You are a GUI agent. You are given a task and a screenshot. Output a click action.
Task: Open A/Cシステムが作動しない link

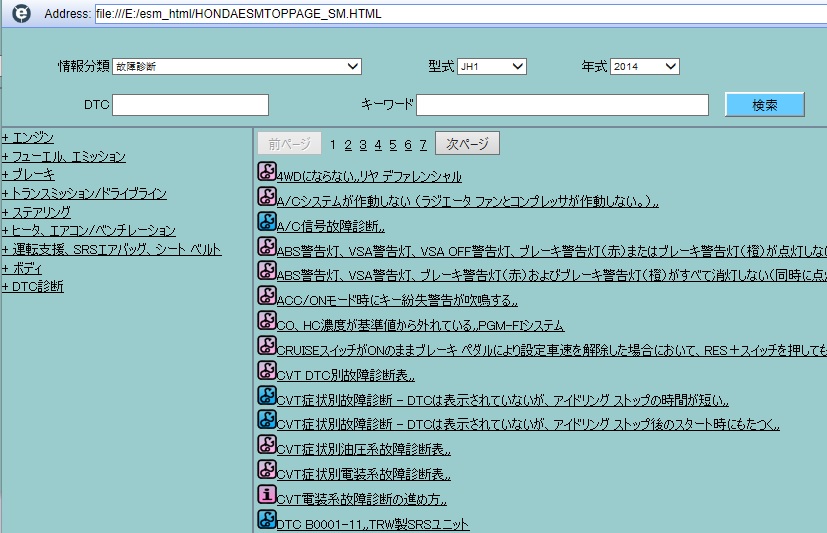pos(468,201)
